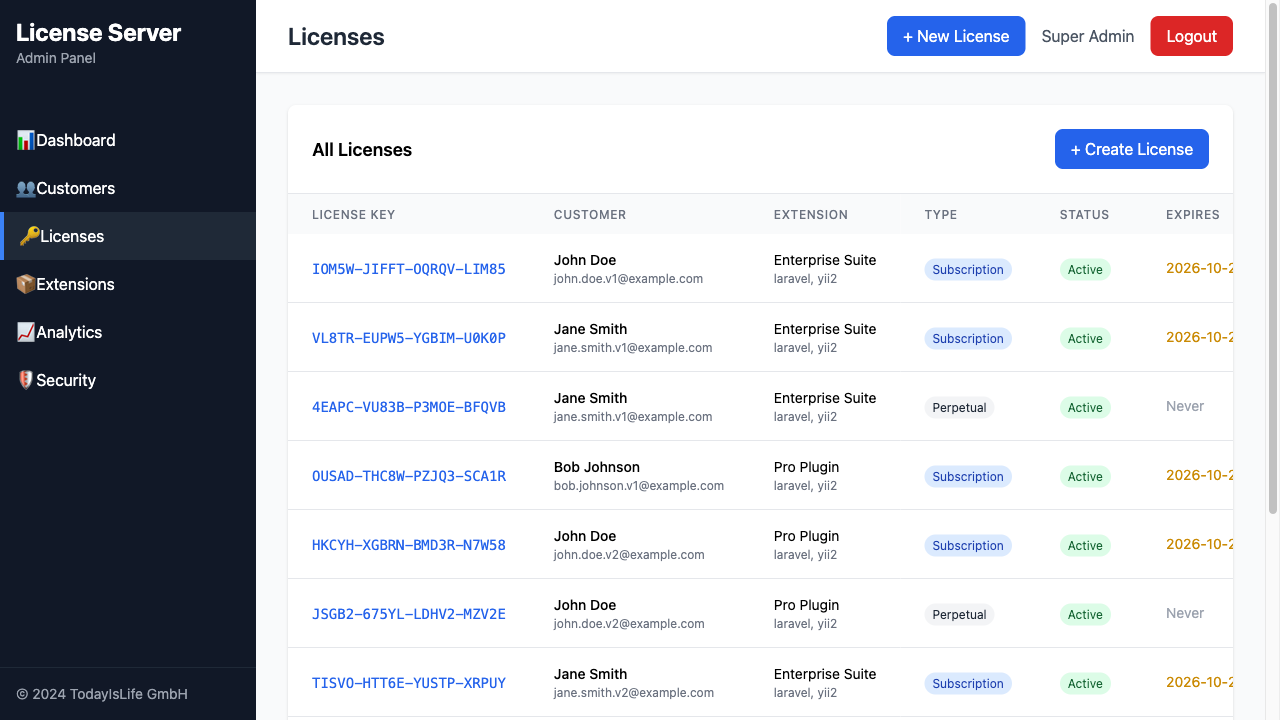This screenshot has width=1280, height=720.
Task: Open Extensions via the package icon
Action: pos(26,284)
